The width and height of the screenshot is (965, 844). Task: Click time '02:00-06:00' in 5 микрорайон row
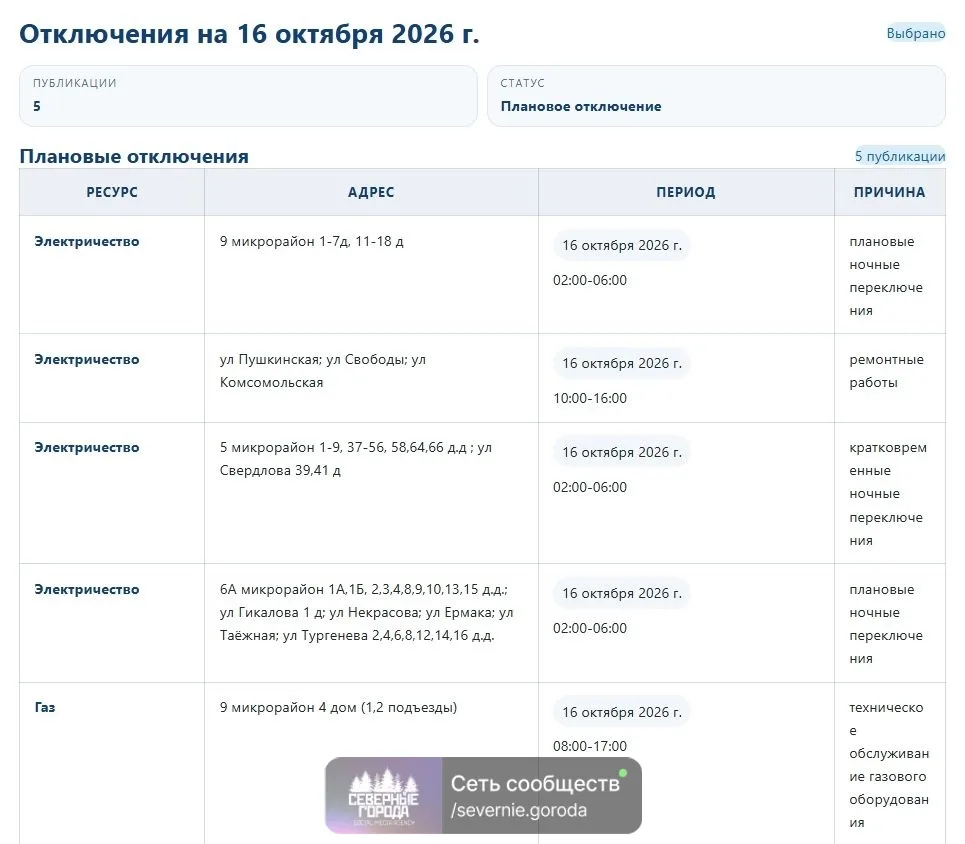pos(590,487)
